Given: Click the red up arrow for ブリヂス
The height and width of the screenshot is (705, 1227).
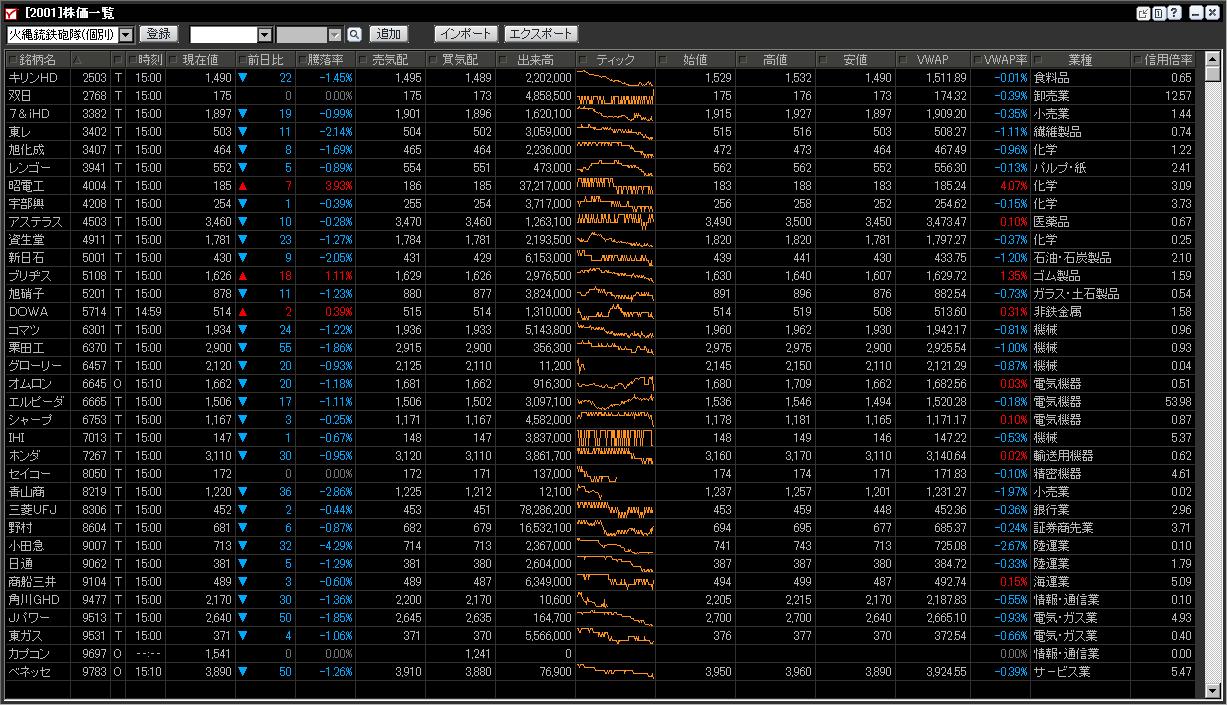Looking at the screenshot, I should pos(242,276).
